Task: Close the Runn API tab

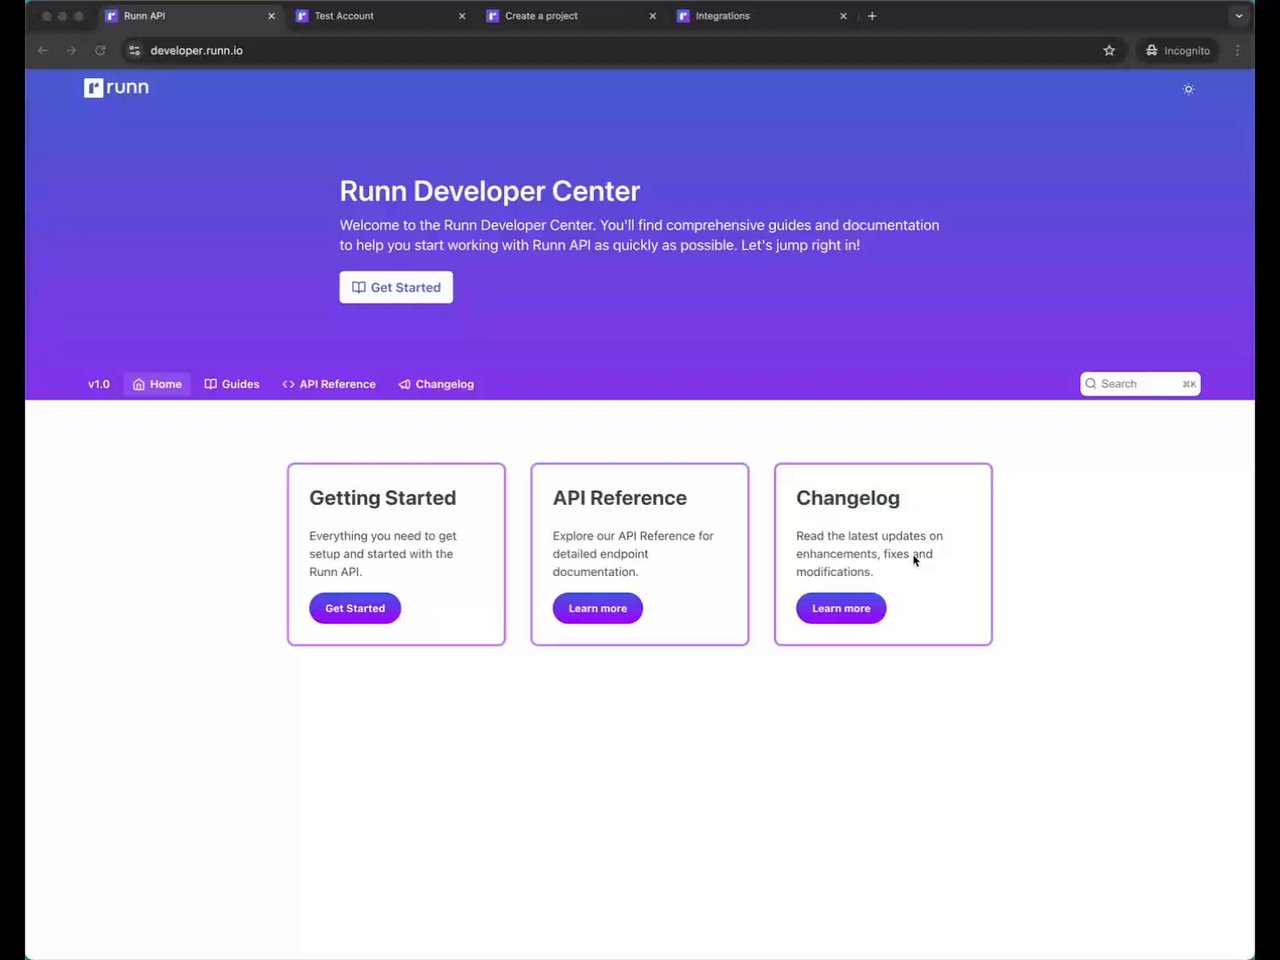Action: click(x=271, y=16)
